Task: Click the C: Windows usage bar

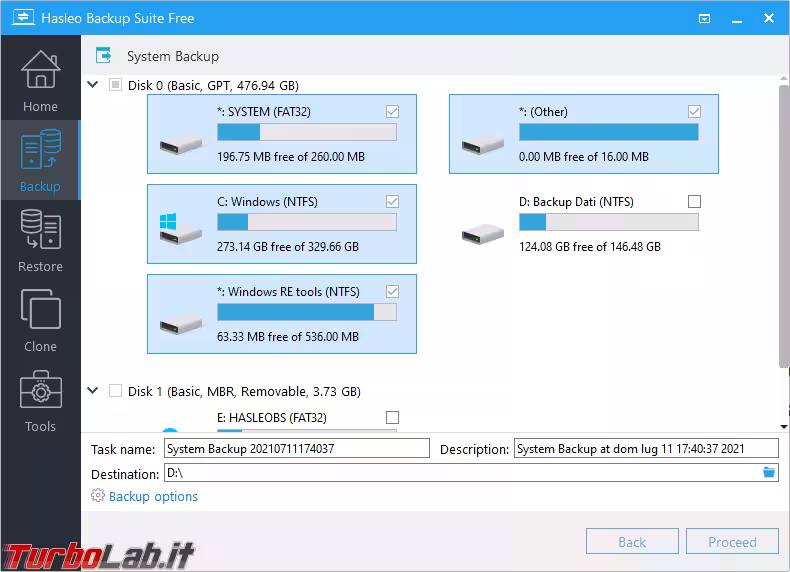Action: 307,222
